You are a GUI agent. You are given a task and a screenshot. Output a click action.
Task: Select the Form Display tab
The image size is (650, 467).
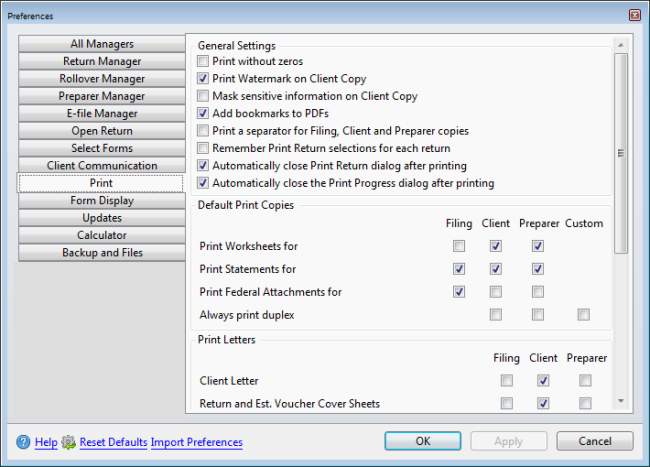point(101,201)
